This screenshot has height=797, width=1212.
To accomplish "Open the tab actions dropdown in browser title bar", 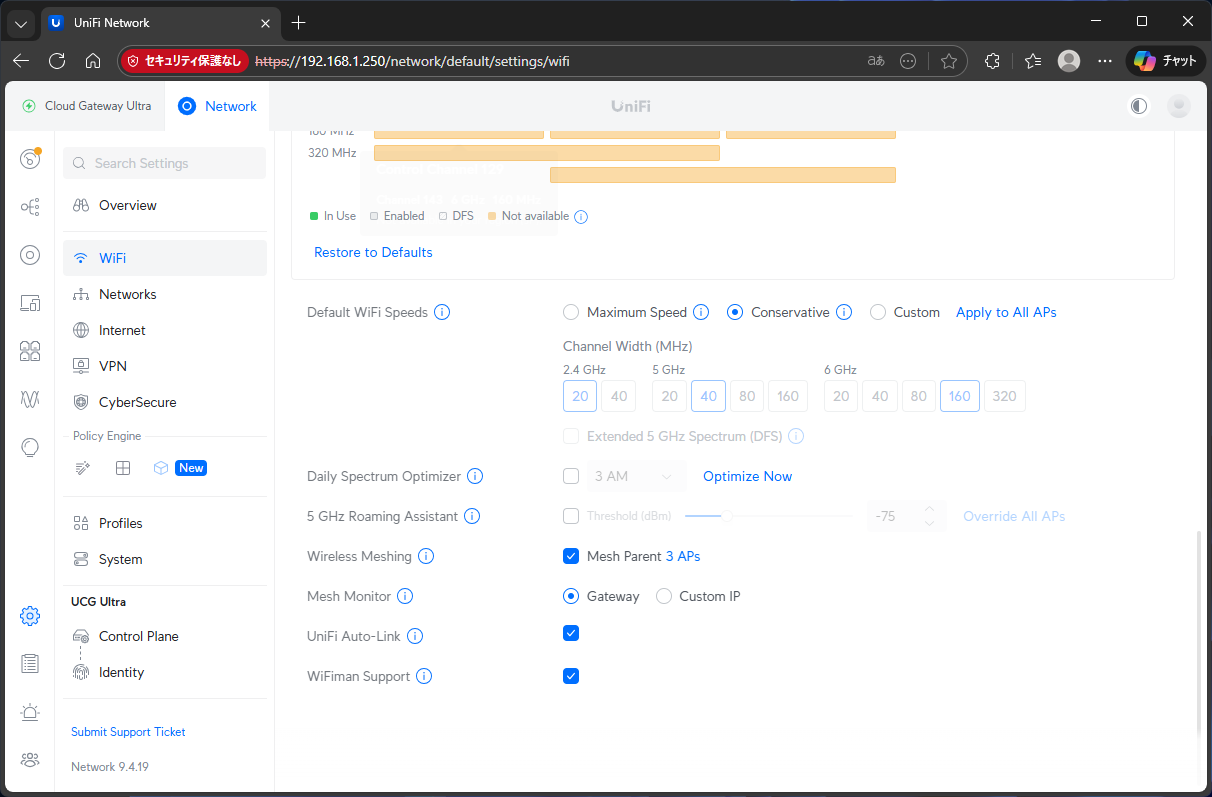I will pyautogui.click(x=20, y=22).
